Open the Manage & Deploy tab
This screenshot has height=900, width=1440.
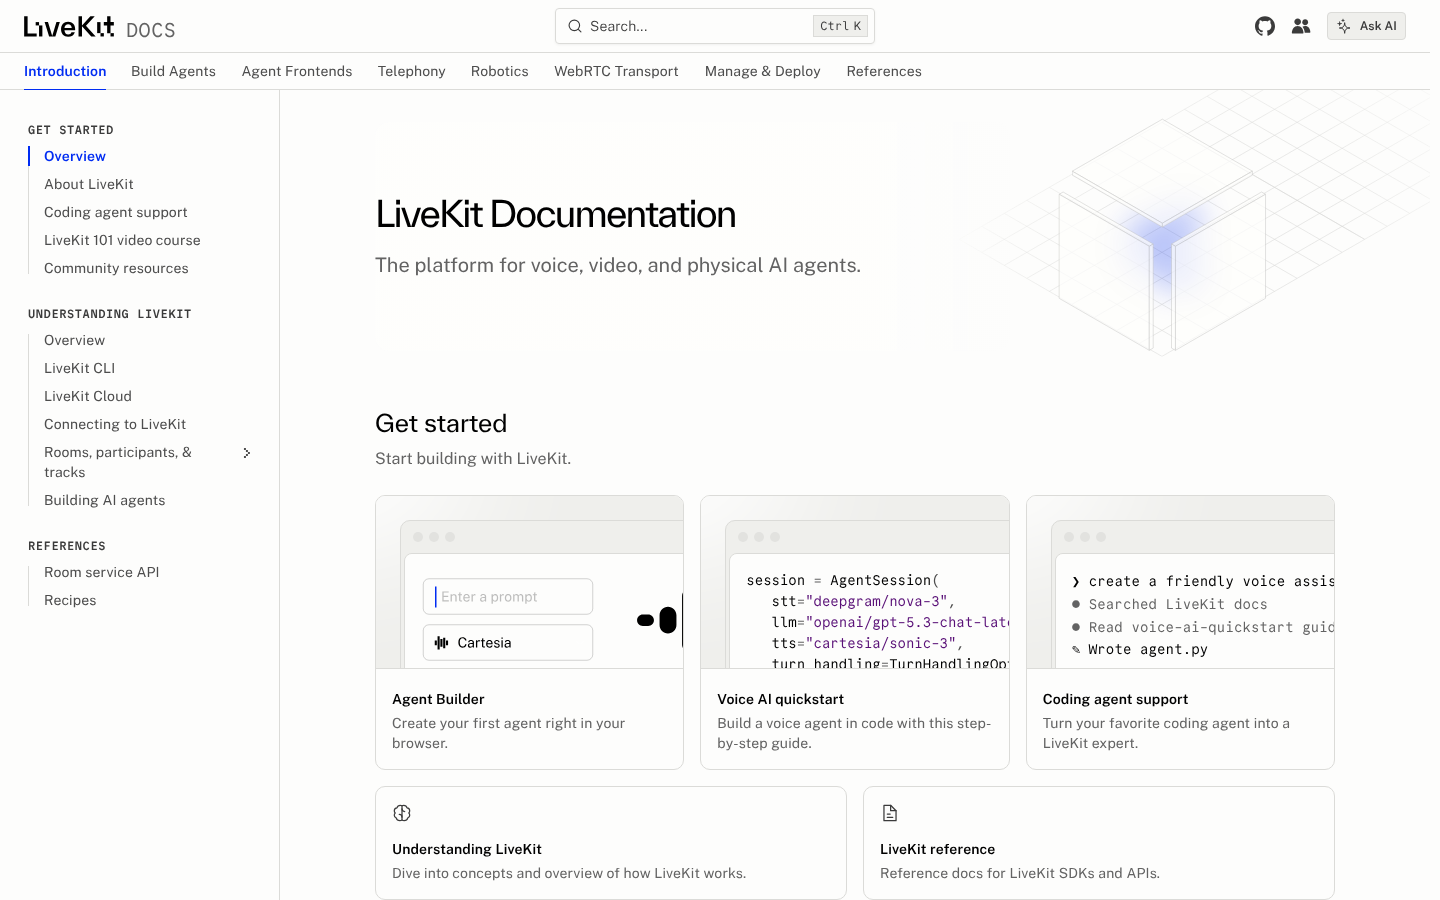click(763, 71)
